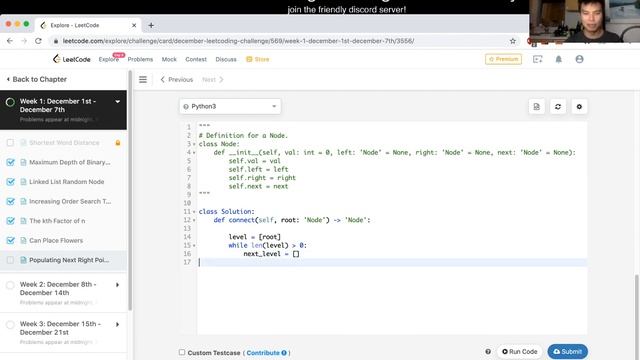
Task: Fold code at line 12 def connect
Action: (x=194, y=220)
